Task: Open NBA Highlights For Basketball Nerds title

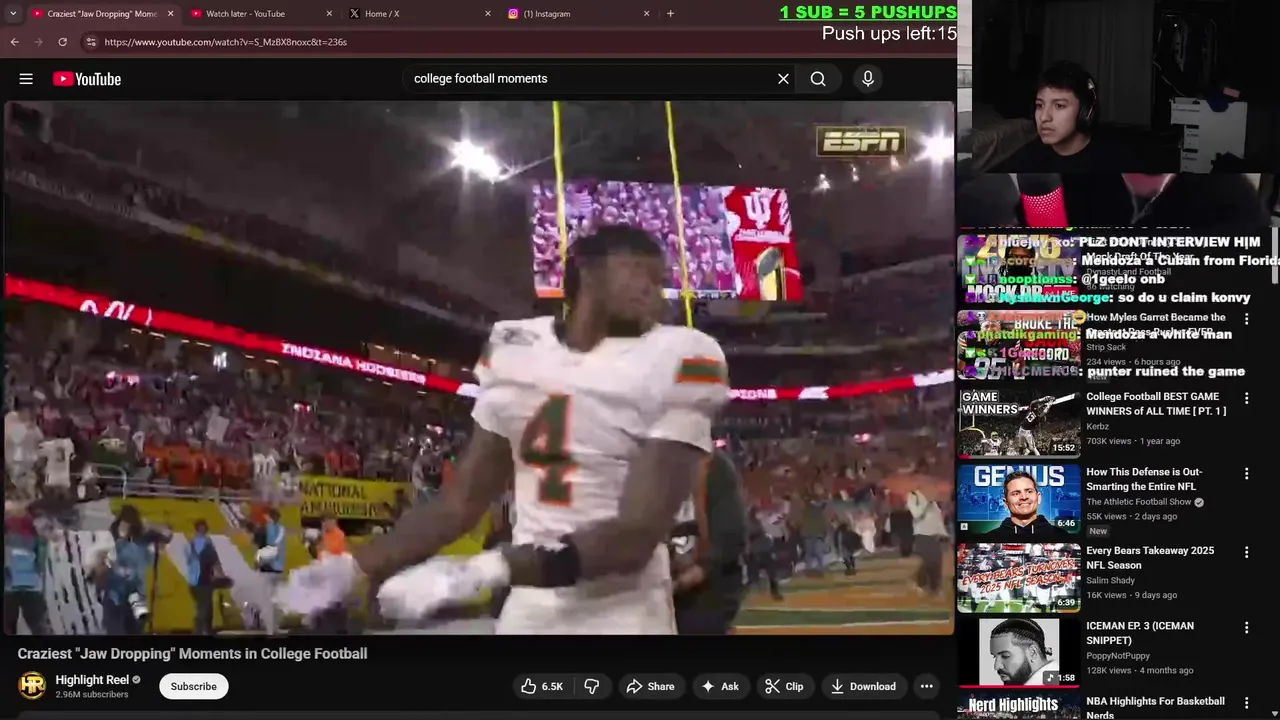Action: [x=1155, y=708]
